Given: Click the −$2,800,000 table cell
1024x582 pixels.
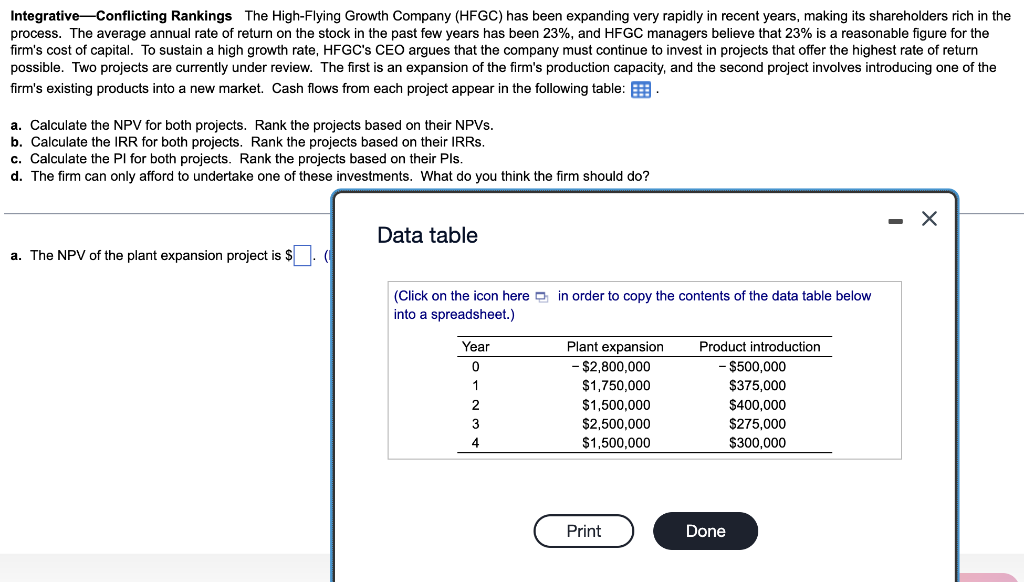Looking at the screenshot, I should coord(611,366).
